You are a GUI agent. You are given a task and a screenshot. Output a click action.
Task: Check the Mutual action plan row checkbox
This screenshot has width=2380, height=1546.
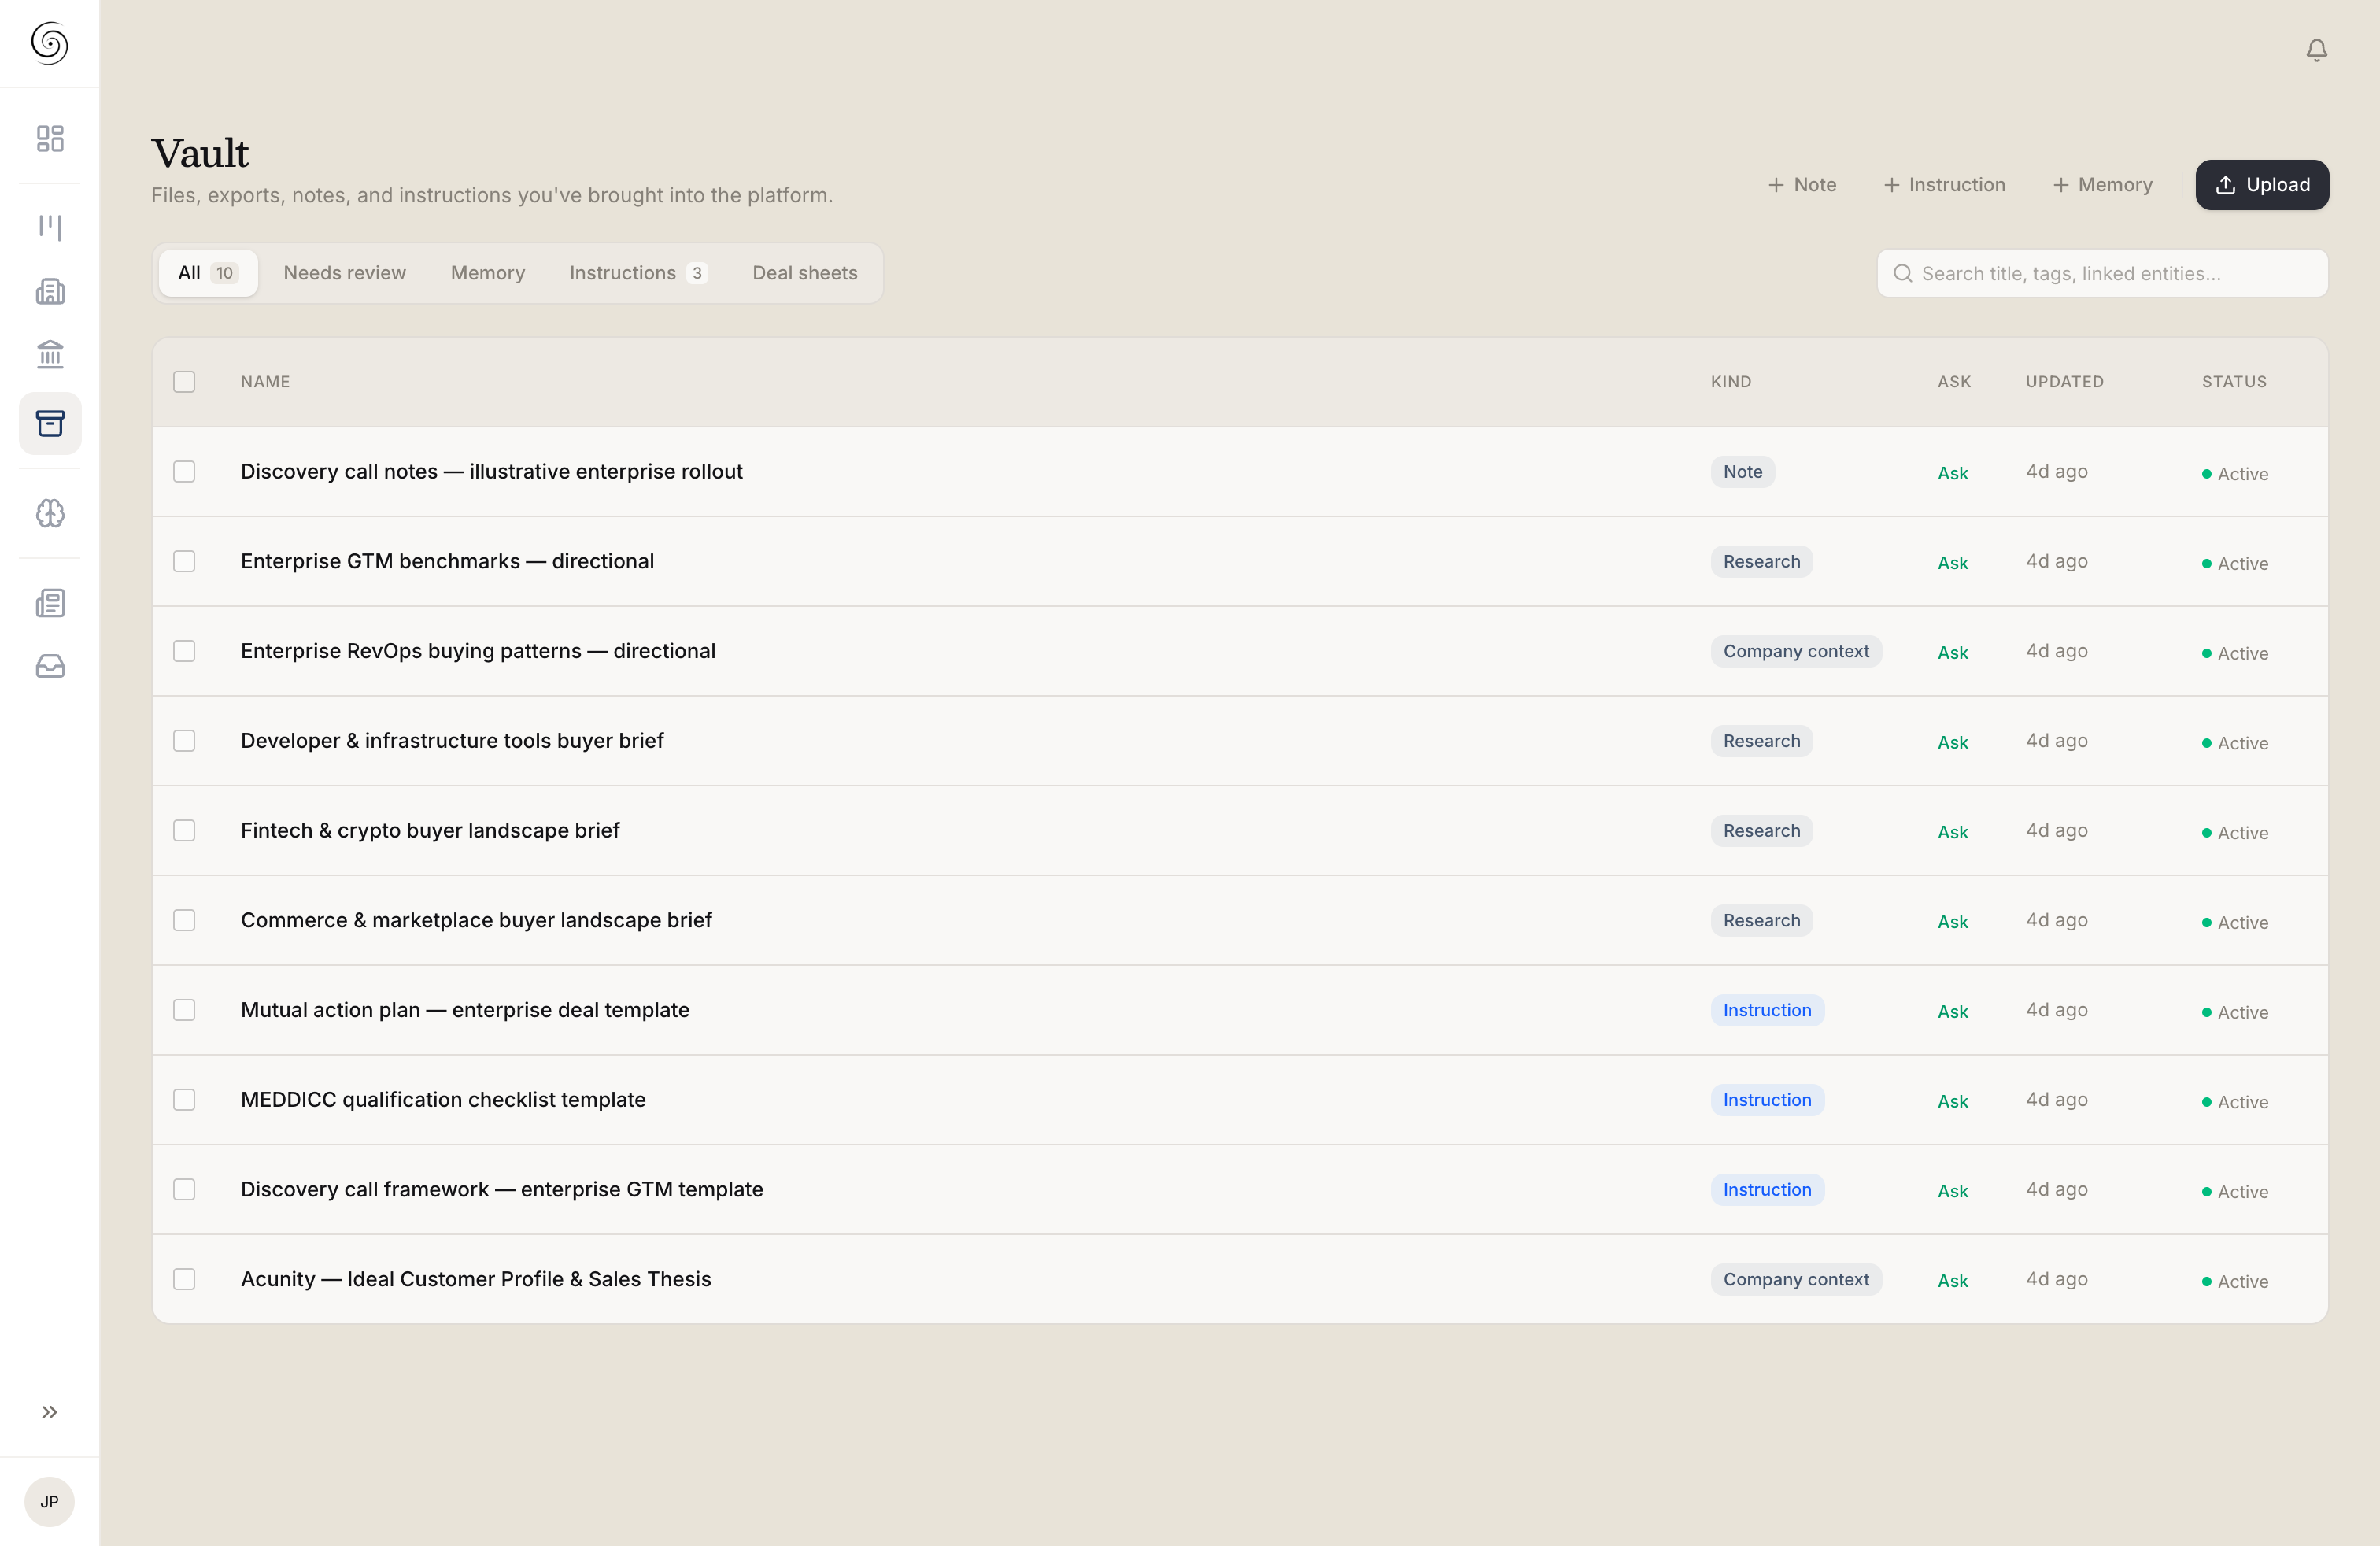184,1010
